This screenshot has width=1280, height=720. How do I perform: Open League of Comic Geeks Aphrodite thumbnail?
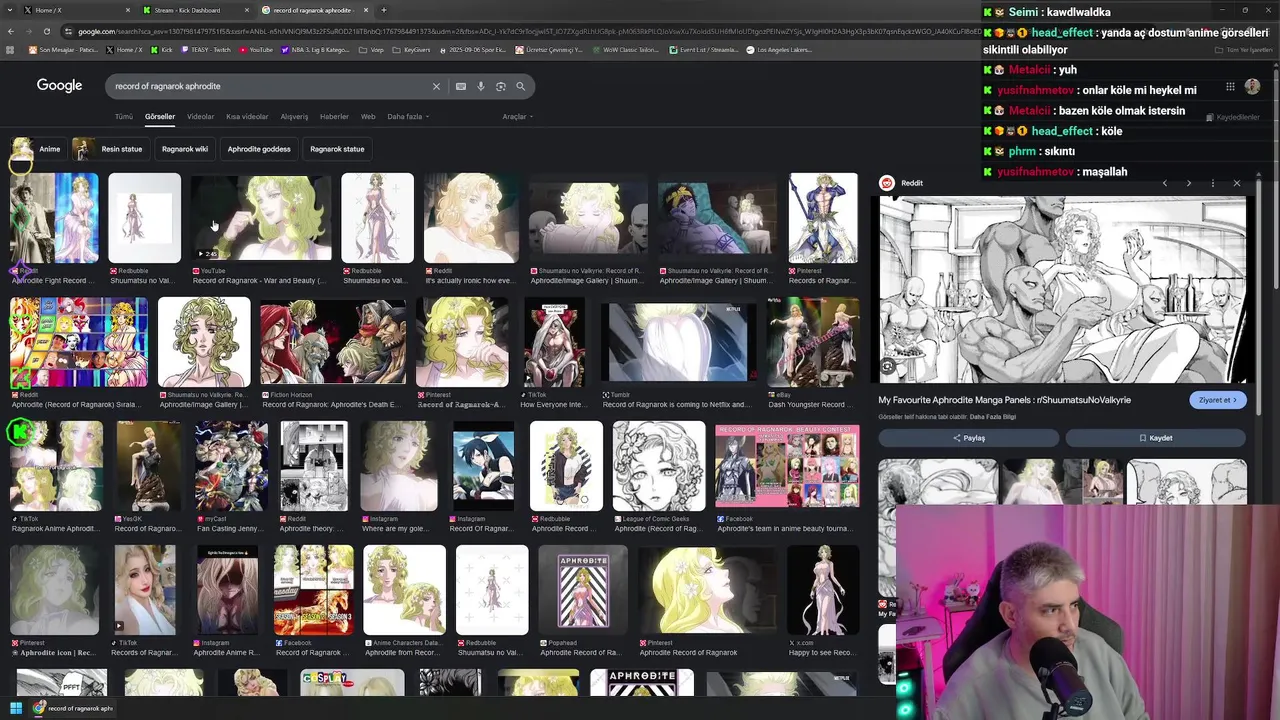click(x=658, y=466)
